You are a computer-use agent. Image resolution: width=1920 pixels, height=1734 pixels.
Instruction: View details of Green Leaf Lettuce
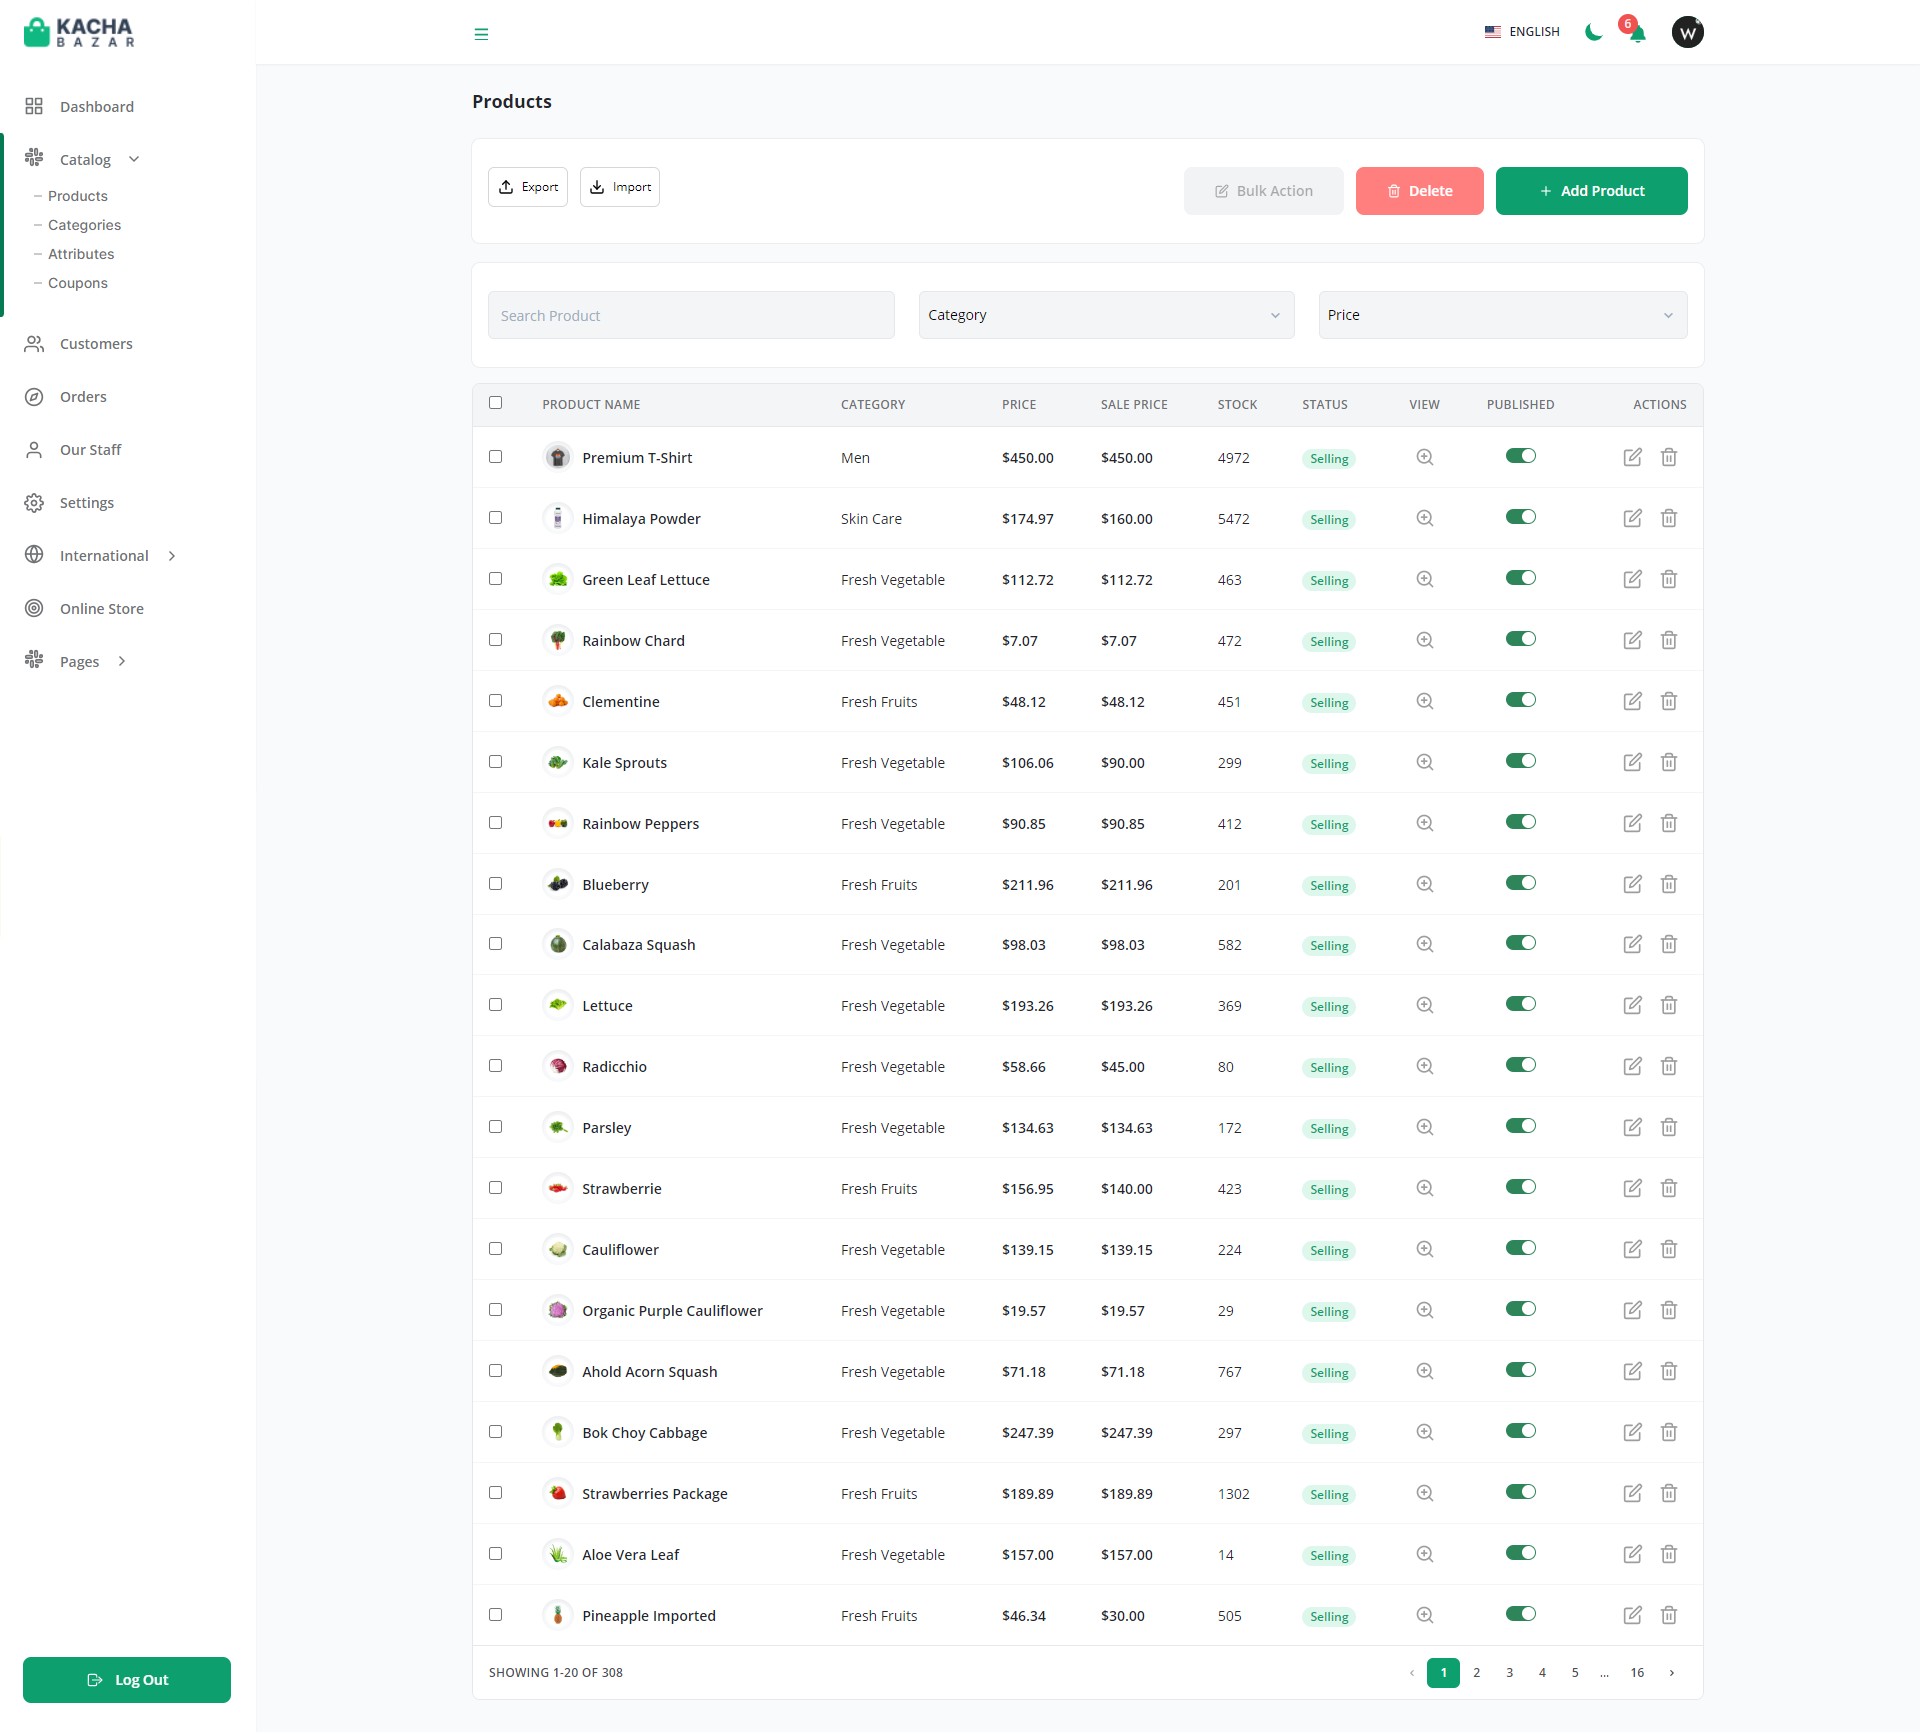tap(1424, 579)
